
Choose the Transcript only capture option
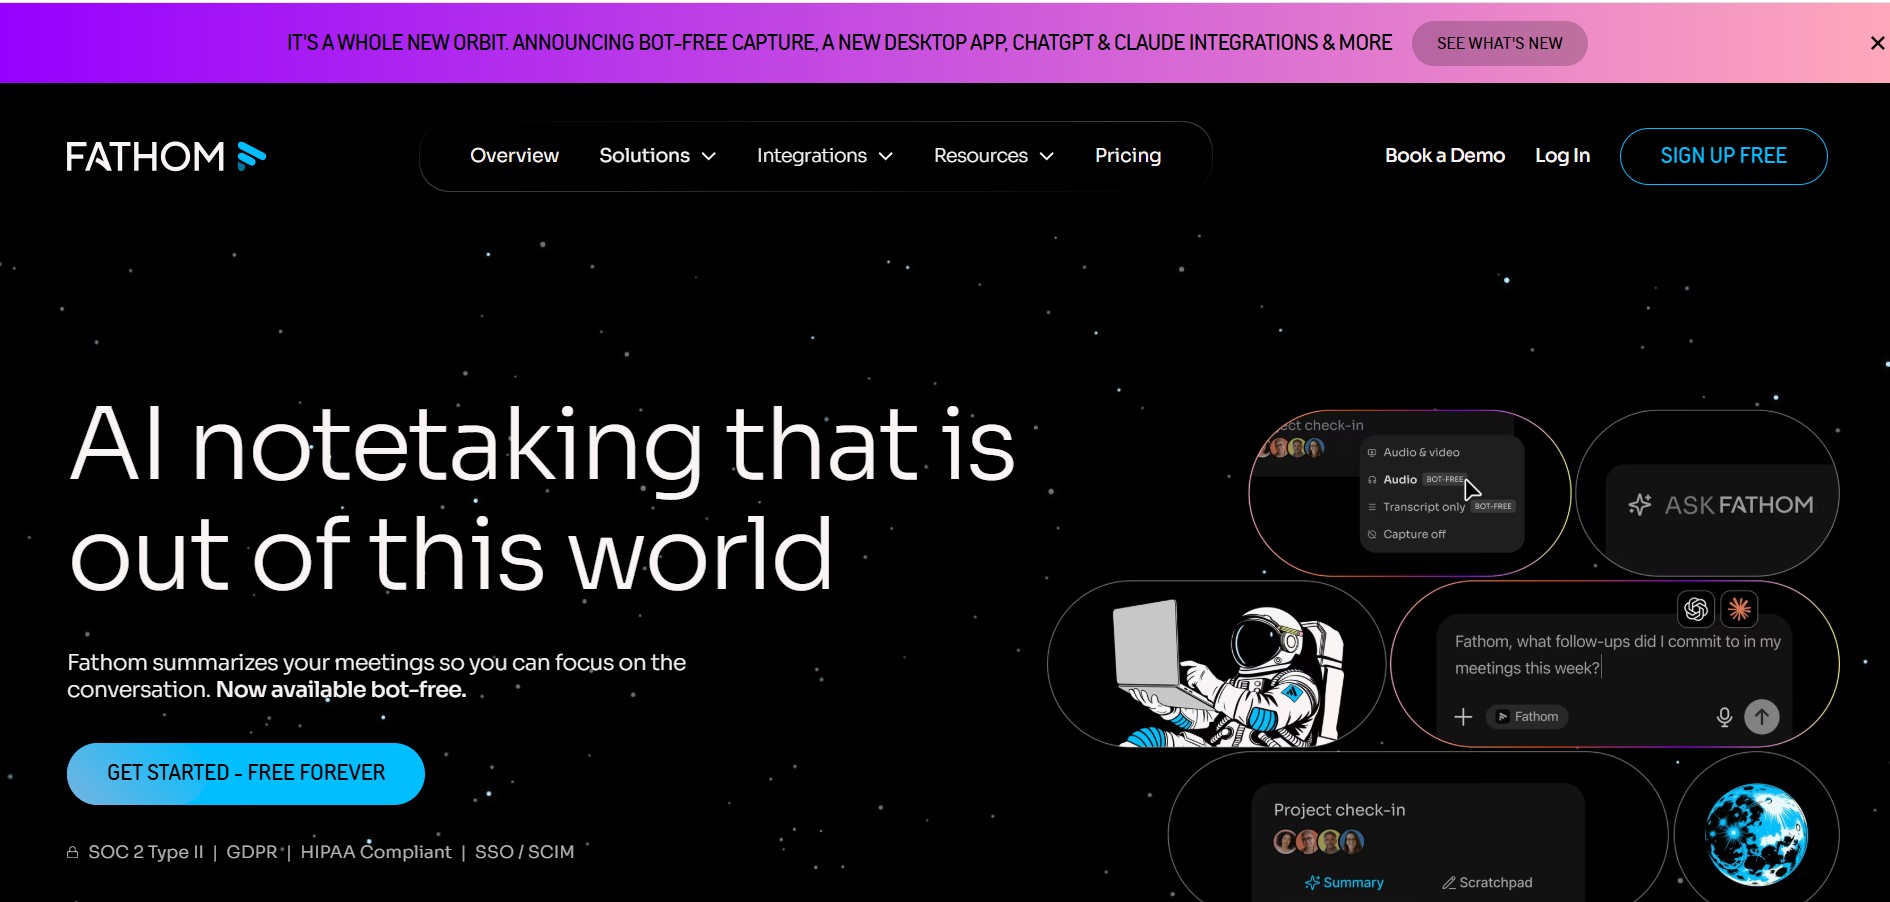tap(1441, 507)
